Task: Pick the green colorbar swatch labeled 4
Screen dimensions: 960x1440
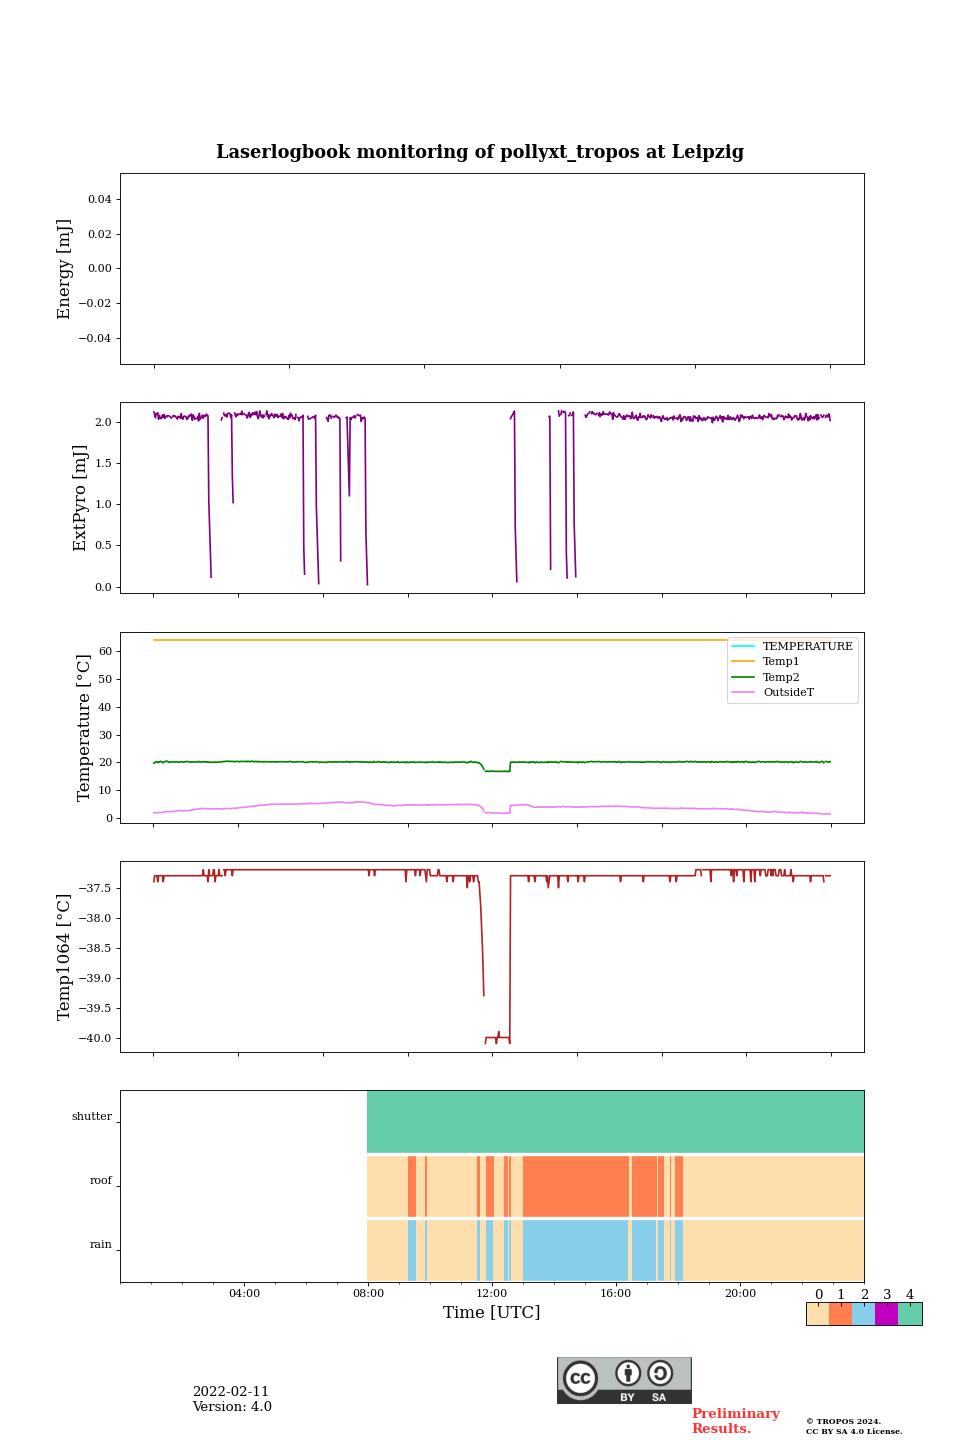Action: (x=910, y=1314)
